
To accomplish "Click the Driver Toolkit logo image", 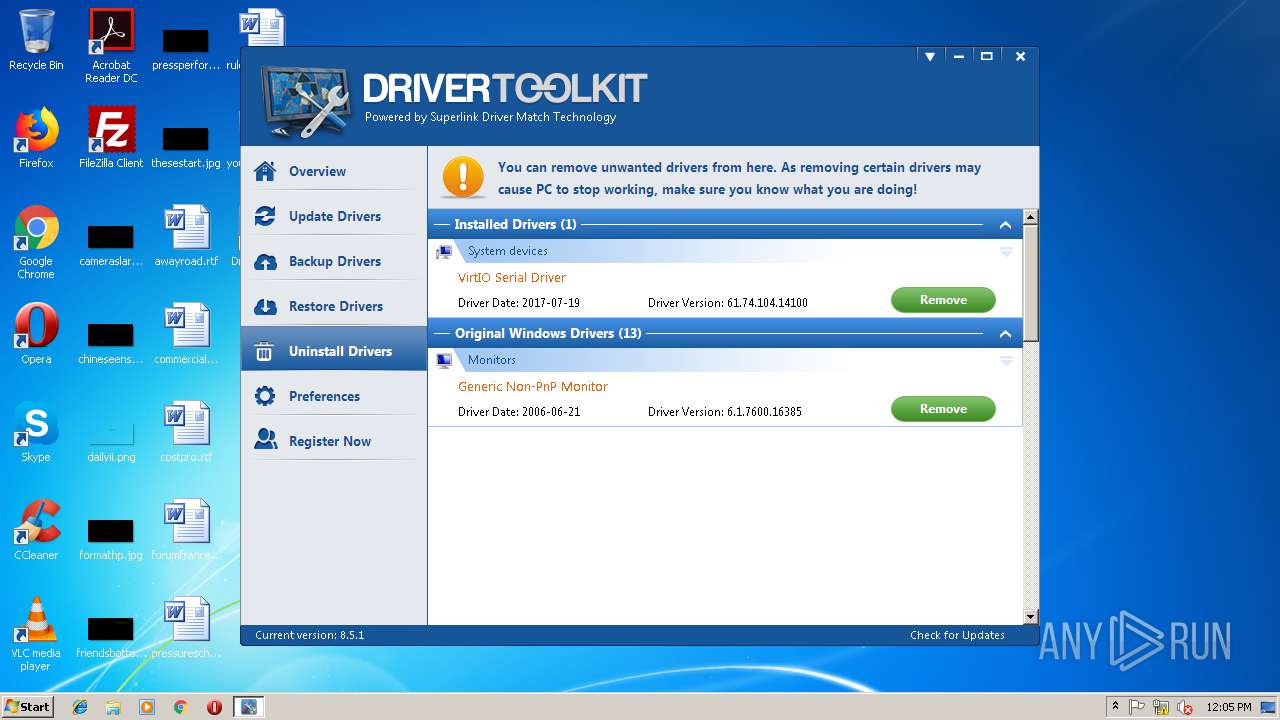I will 306,102.
